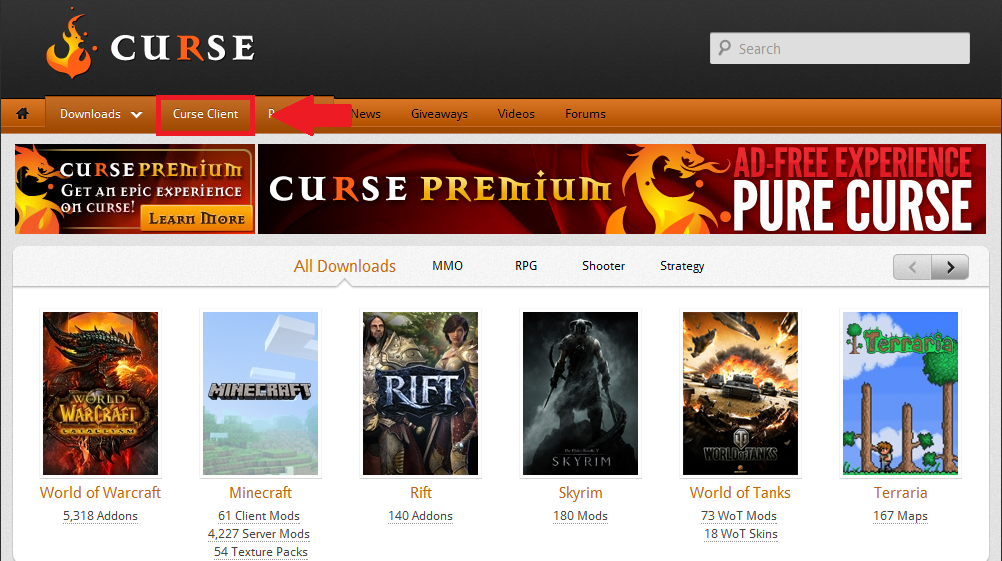
Task: Open Minecraft 4,227 Server Mods link
Action: click(x=259, y=534)
